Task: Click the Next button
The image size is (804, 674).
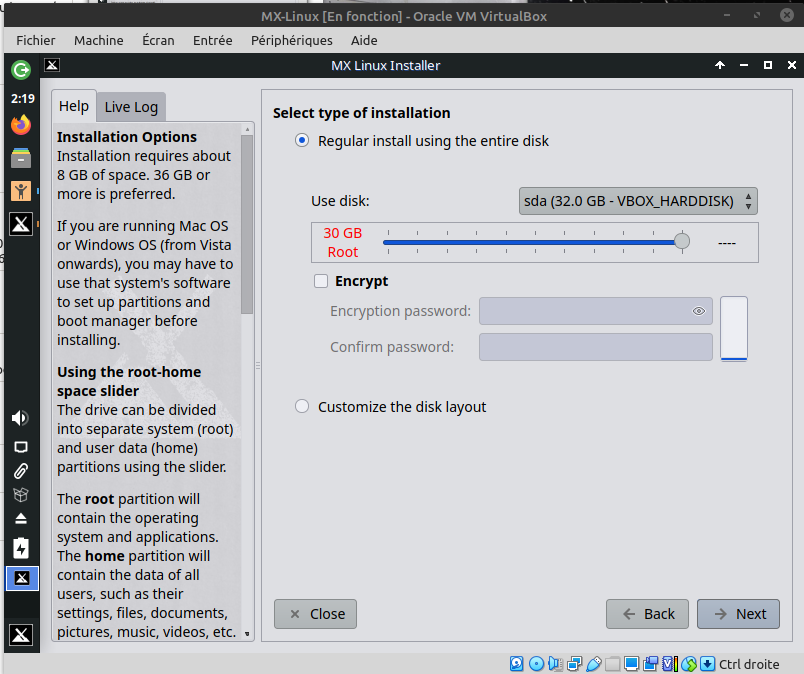Action: pos(739,614)
